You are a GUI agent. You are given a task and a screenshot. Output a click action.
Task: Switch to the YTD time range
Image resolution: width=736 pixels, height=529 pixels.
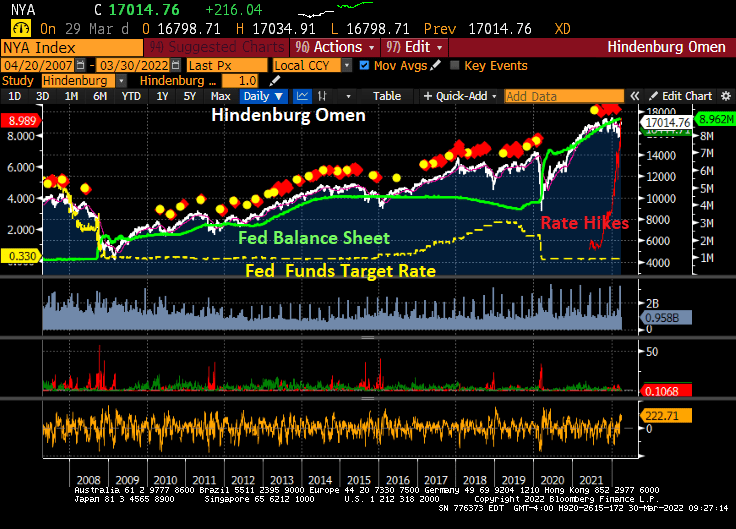point(131,96)
